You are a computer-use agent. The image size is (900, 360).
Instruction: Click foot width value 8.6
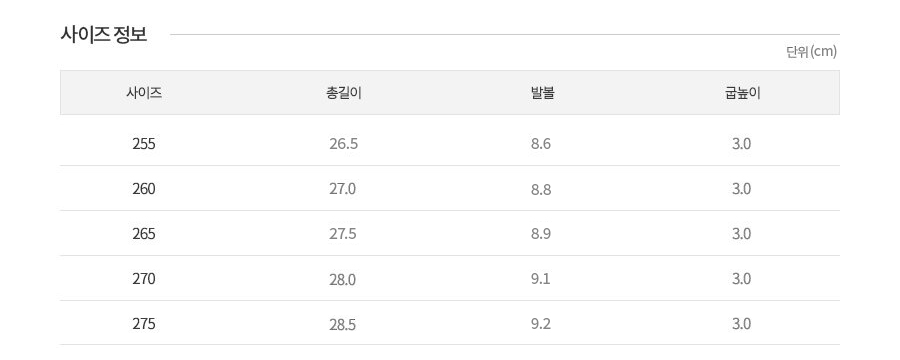541,144
